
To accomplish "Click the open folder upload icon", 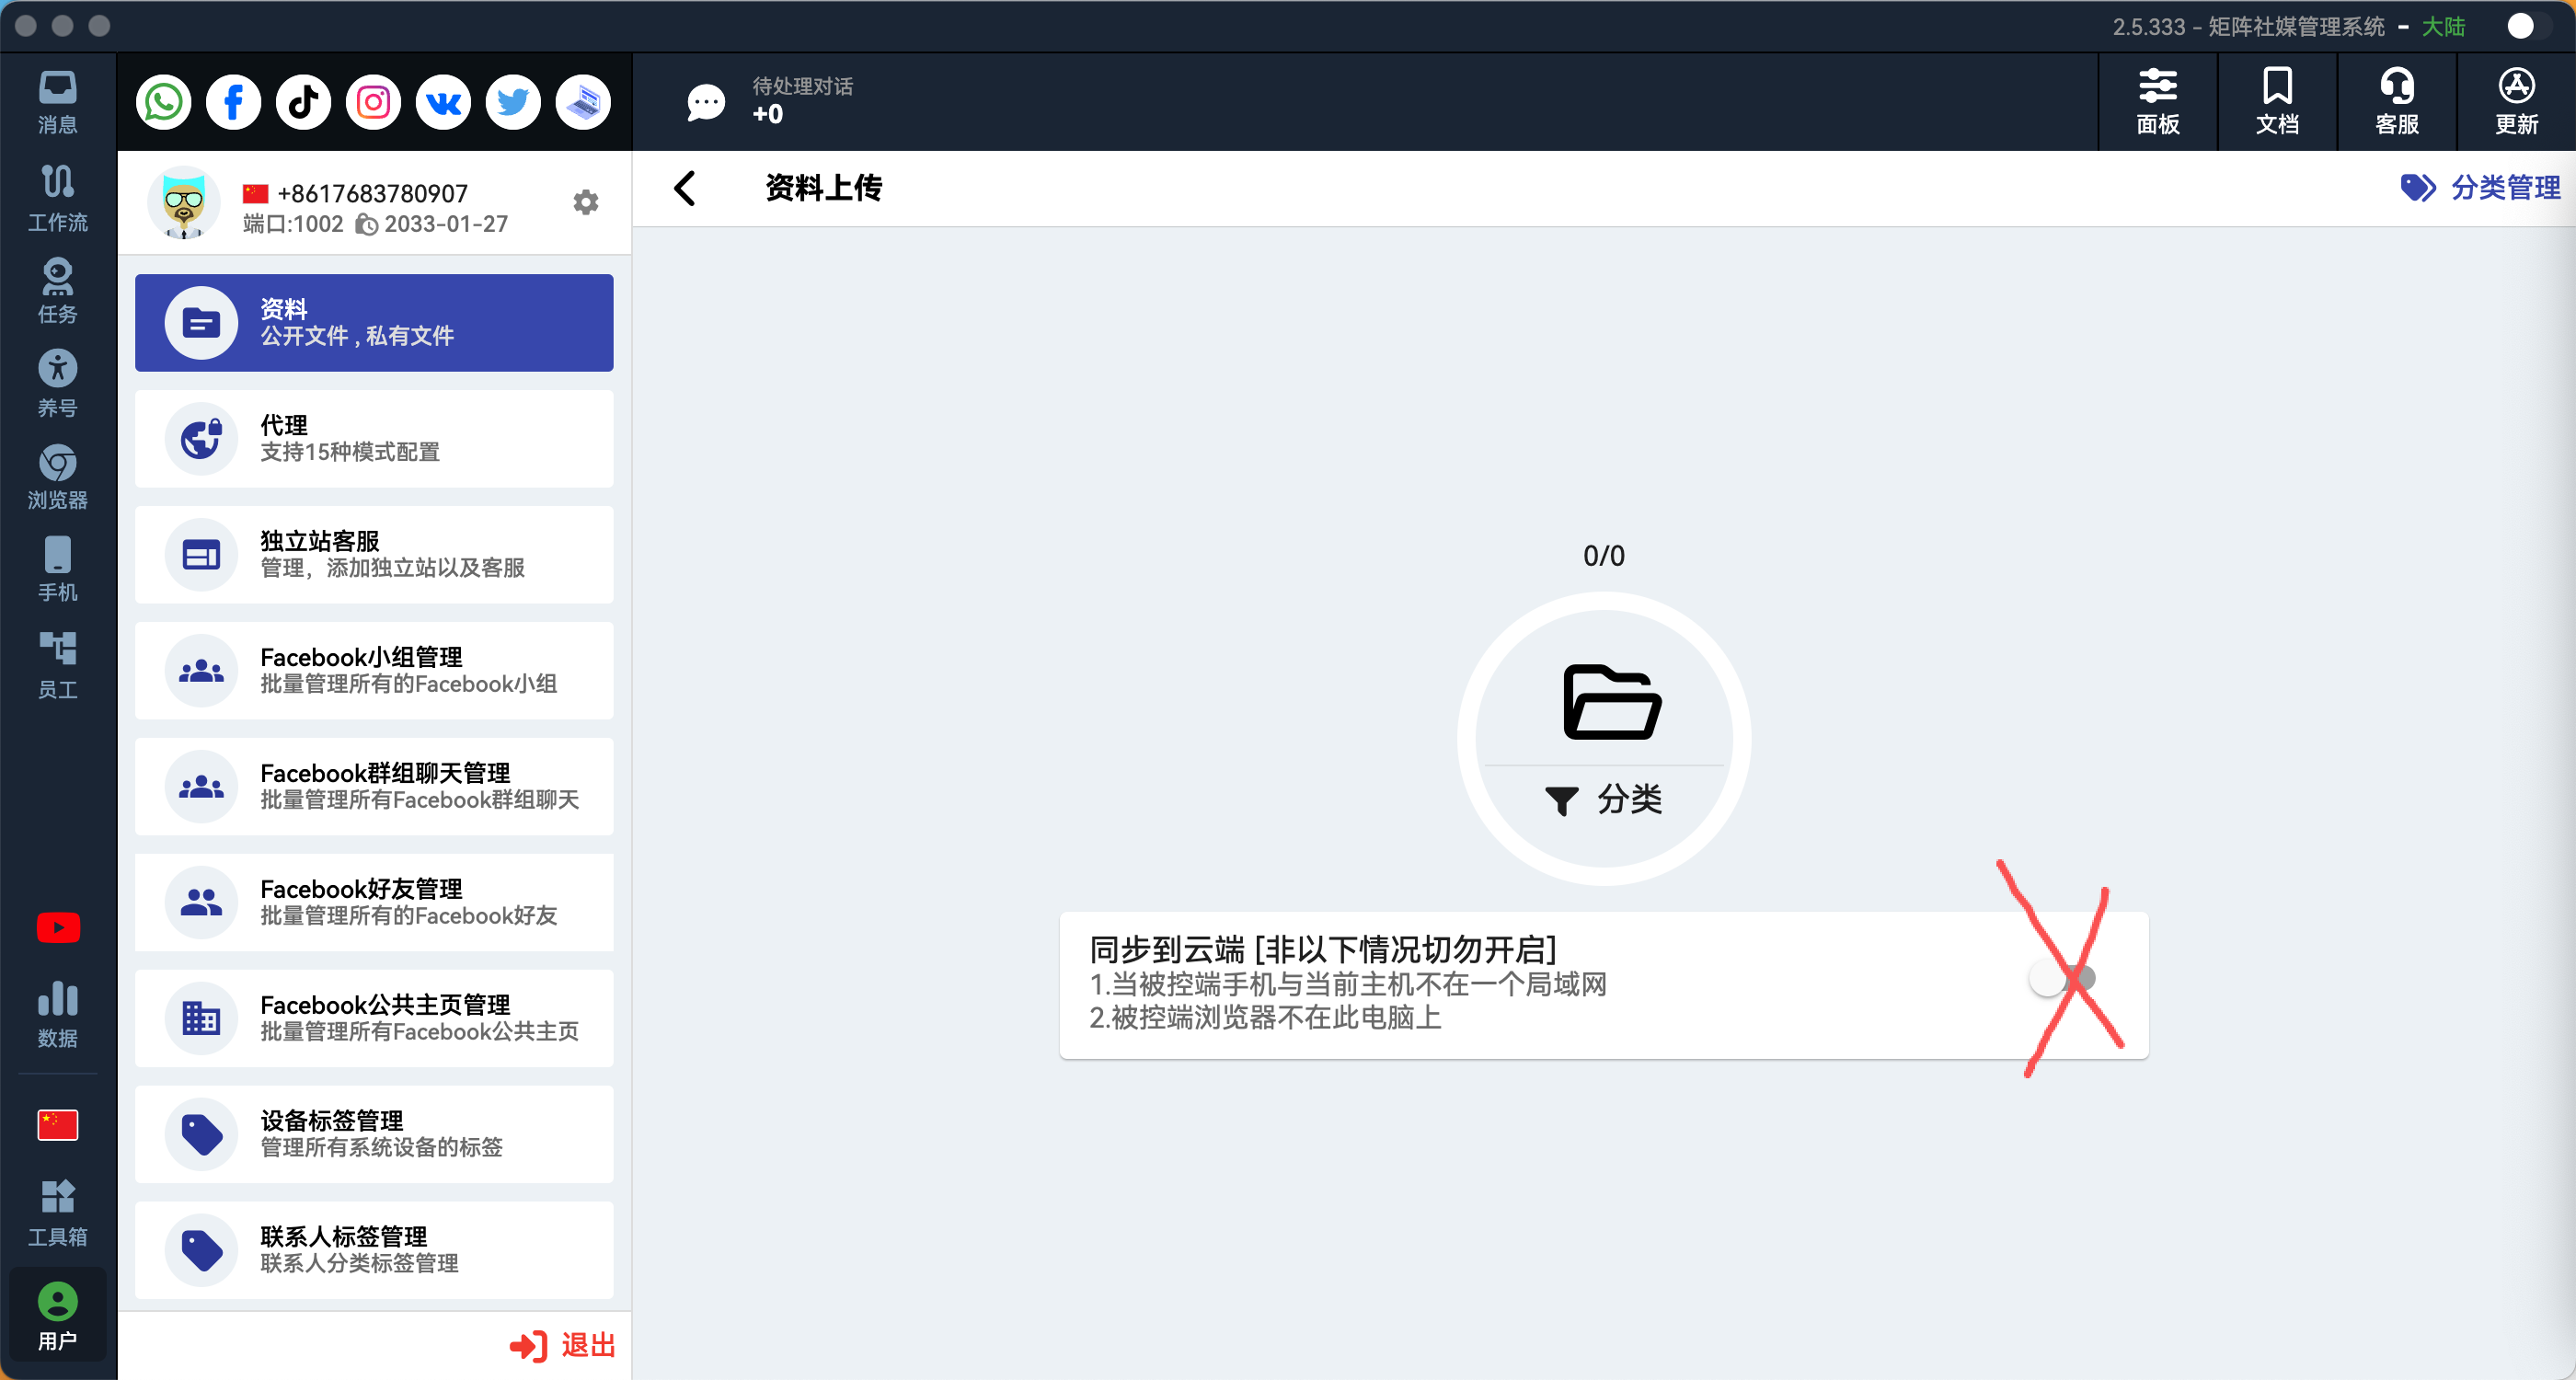I will pos(1611,702).
